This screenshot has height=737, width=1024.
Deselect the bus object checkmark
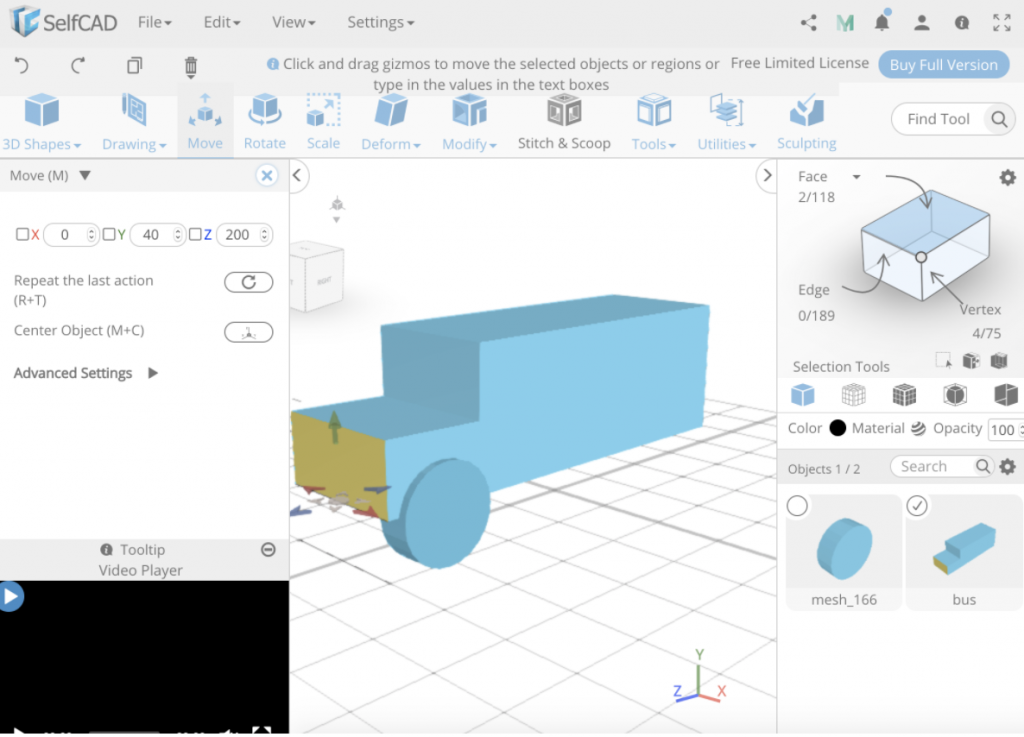pyautogui.click(x=918, y=507)
